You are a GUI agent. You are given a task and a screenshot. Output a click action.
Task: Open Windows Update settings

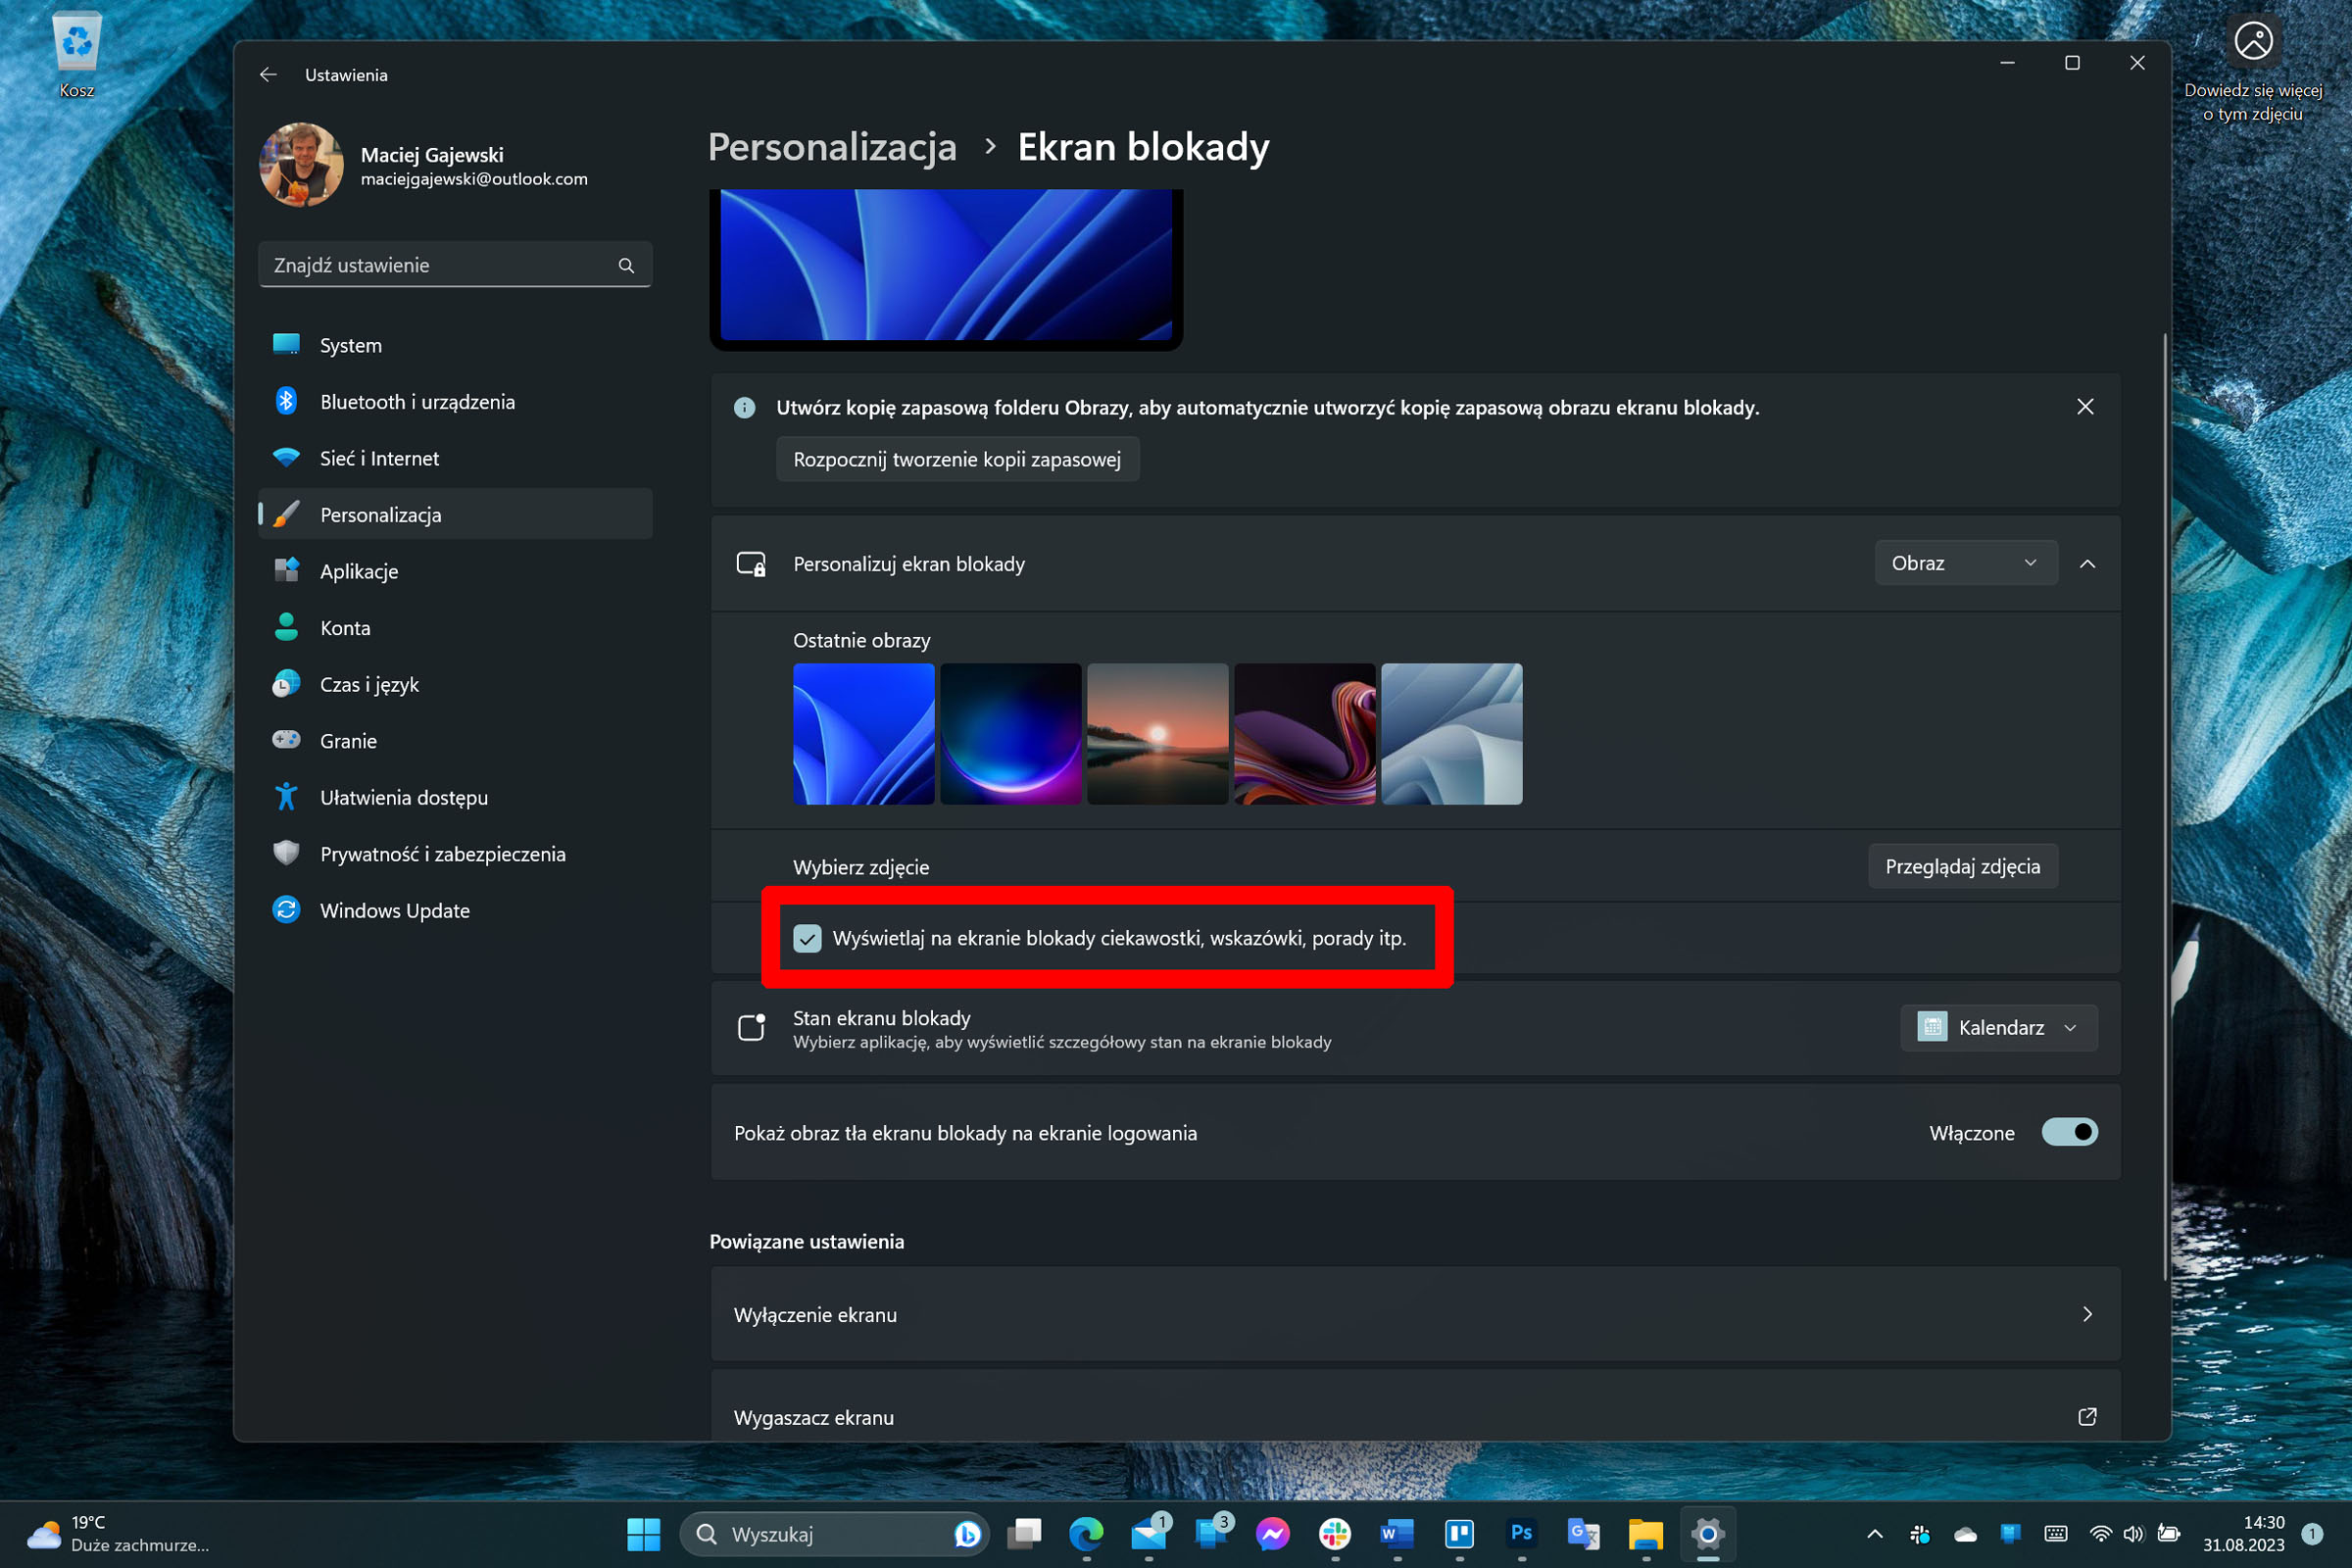[455, 910]
